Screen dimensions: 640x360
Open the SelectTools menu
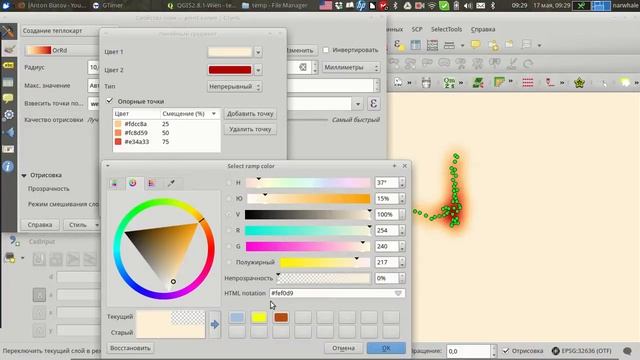click(447, 29)
